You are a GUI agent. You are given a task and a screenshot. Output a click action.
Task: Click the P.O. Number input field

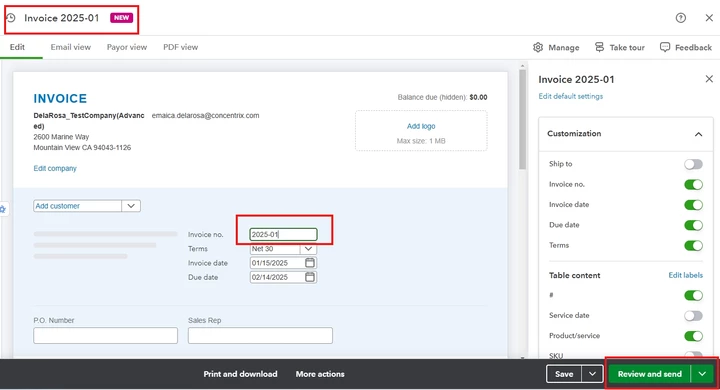point(105,335)
